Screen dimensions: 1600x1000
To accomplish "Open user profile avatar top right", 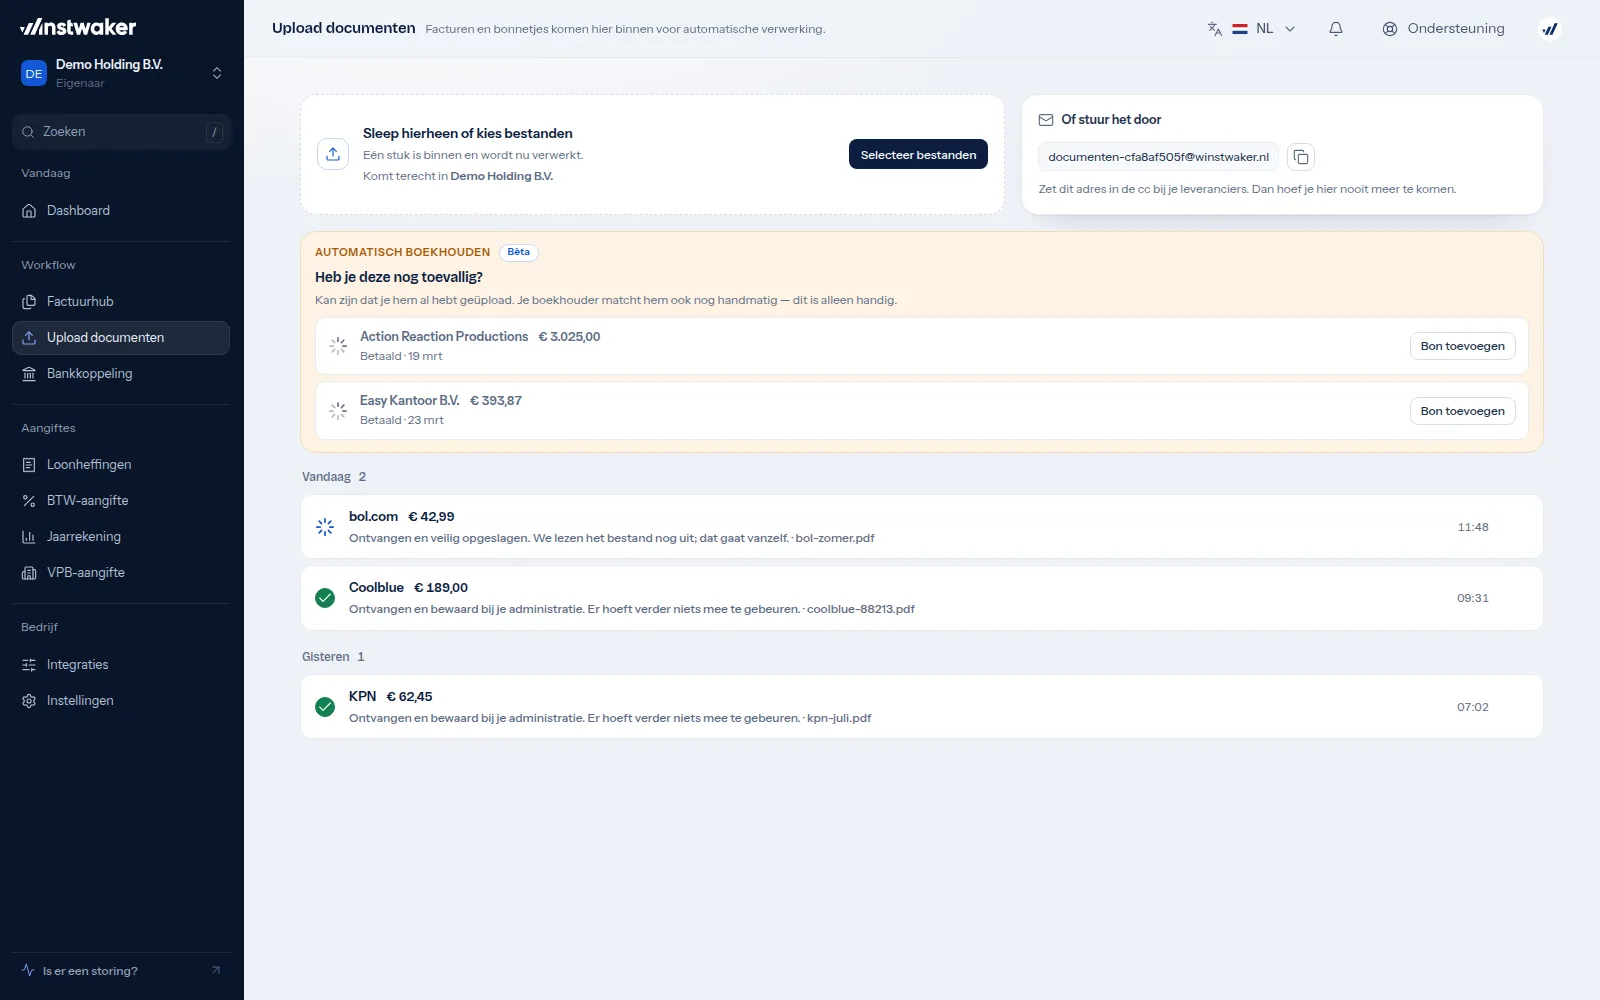I will pyautogui.click(x=1550, y=29).
